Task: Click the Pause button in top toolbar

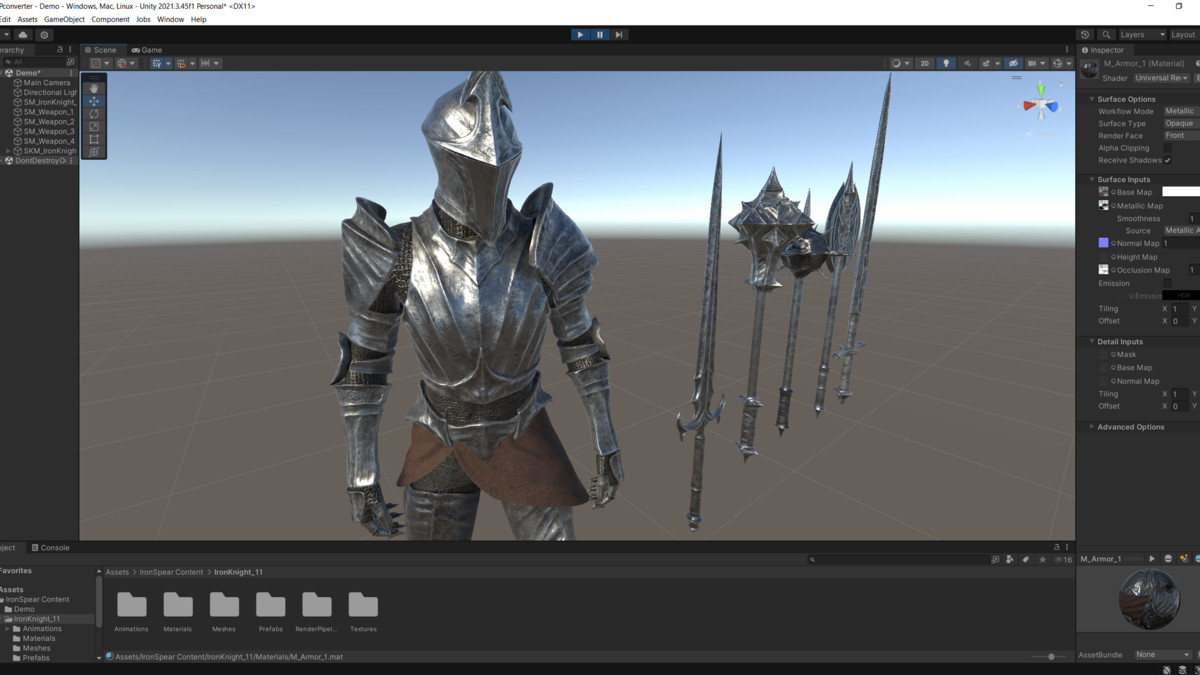Action: pos(600,35)
